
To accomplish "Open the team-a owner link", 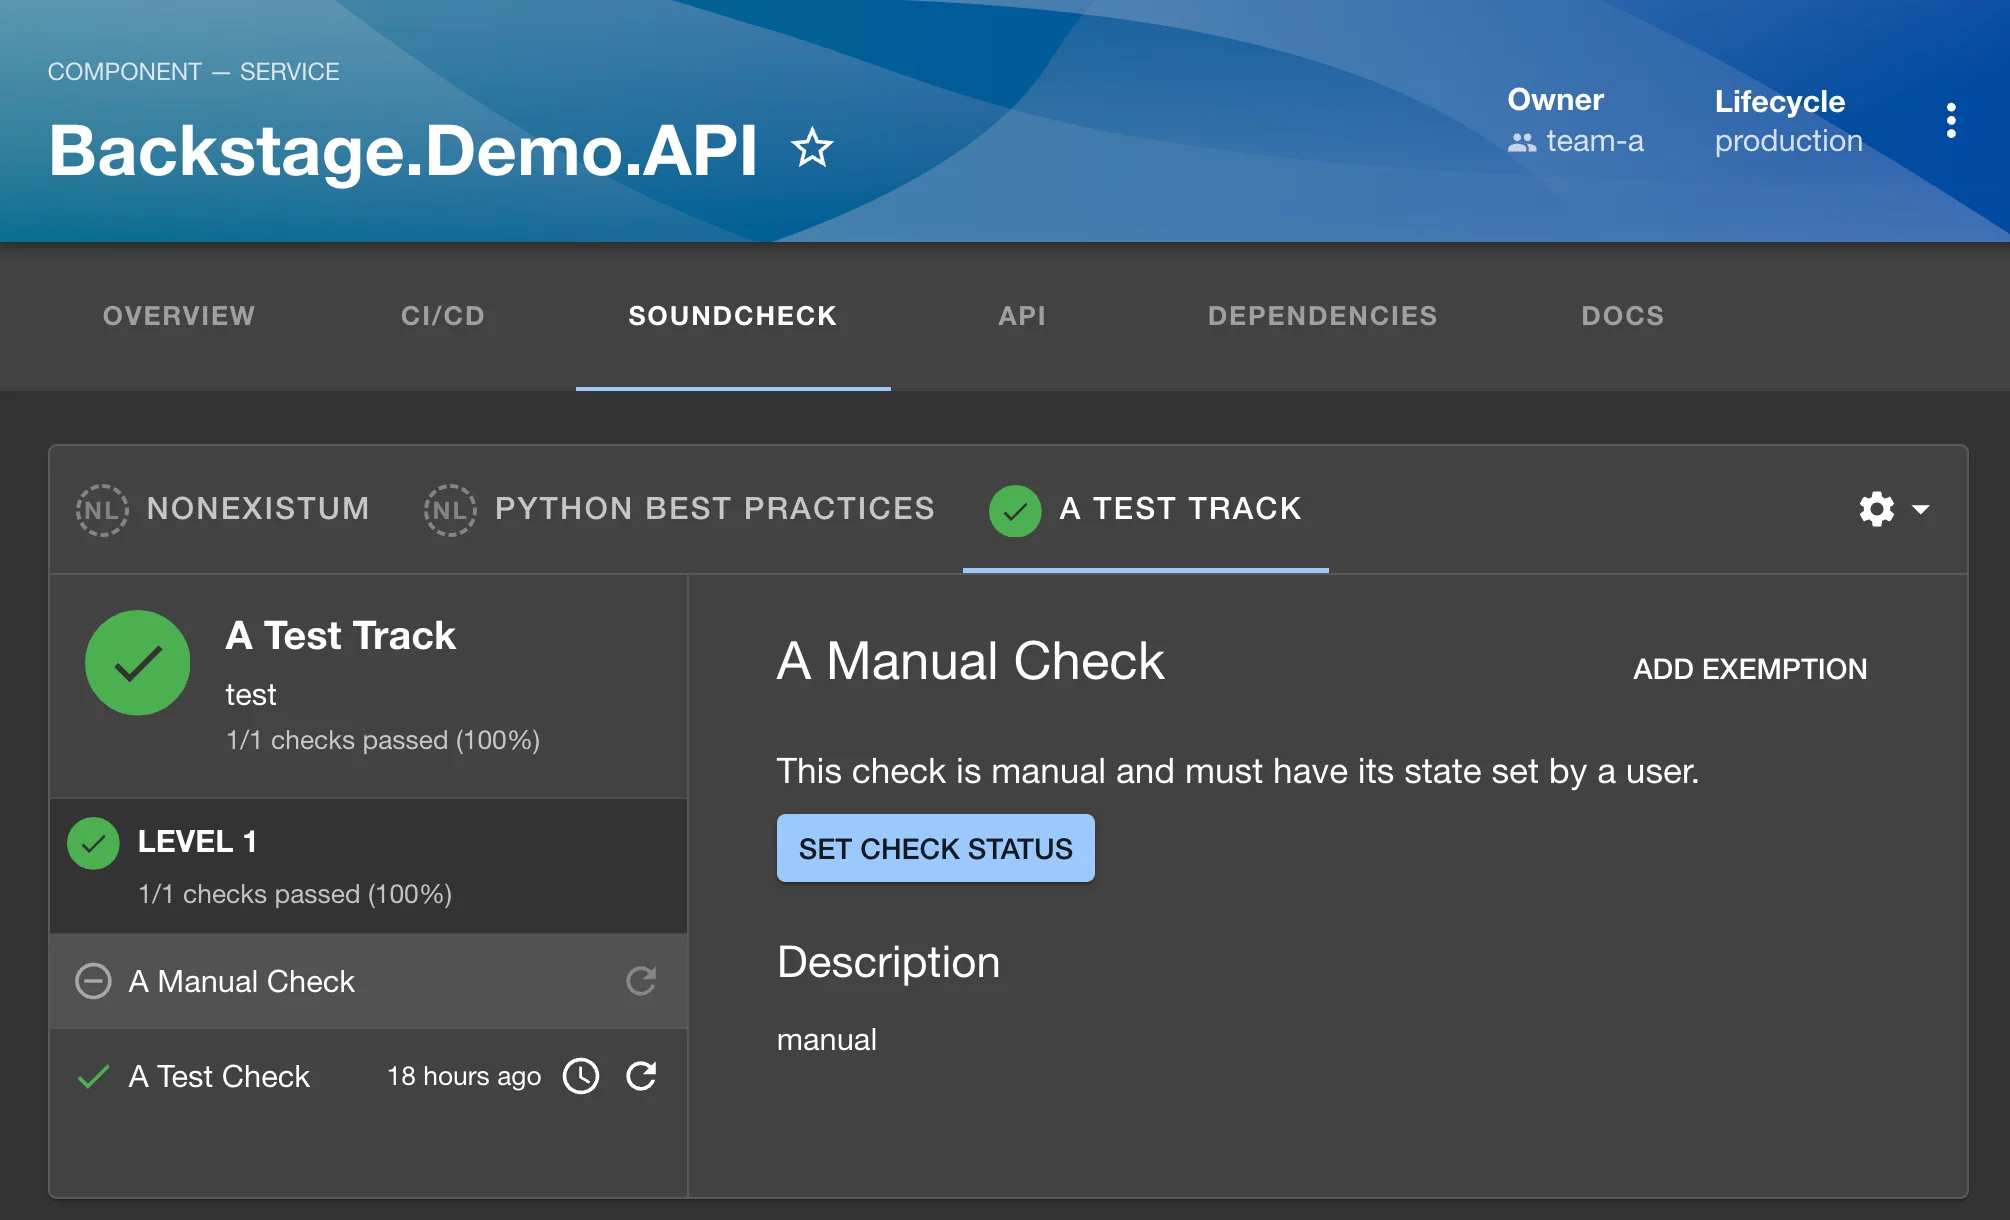I will tap(1595, 142).
